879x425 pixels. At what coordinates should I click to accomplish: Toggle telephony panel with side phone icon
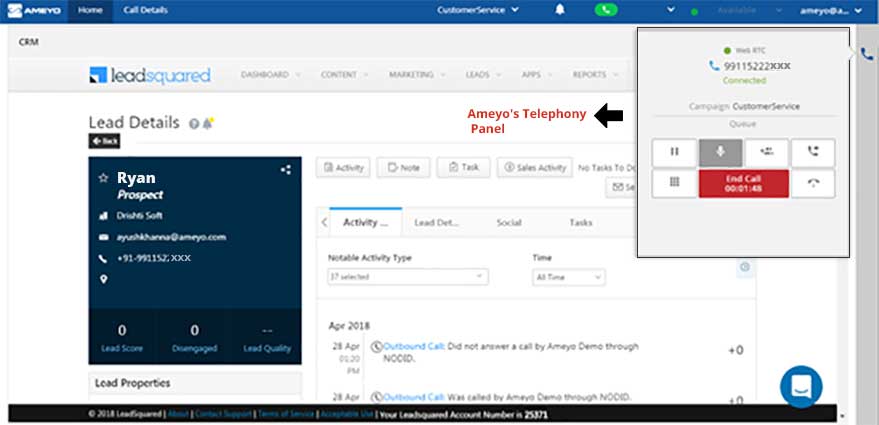pos(867,54)
